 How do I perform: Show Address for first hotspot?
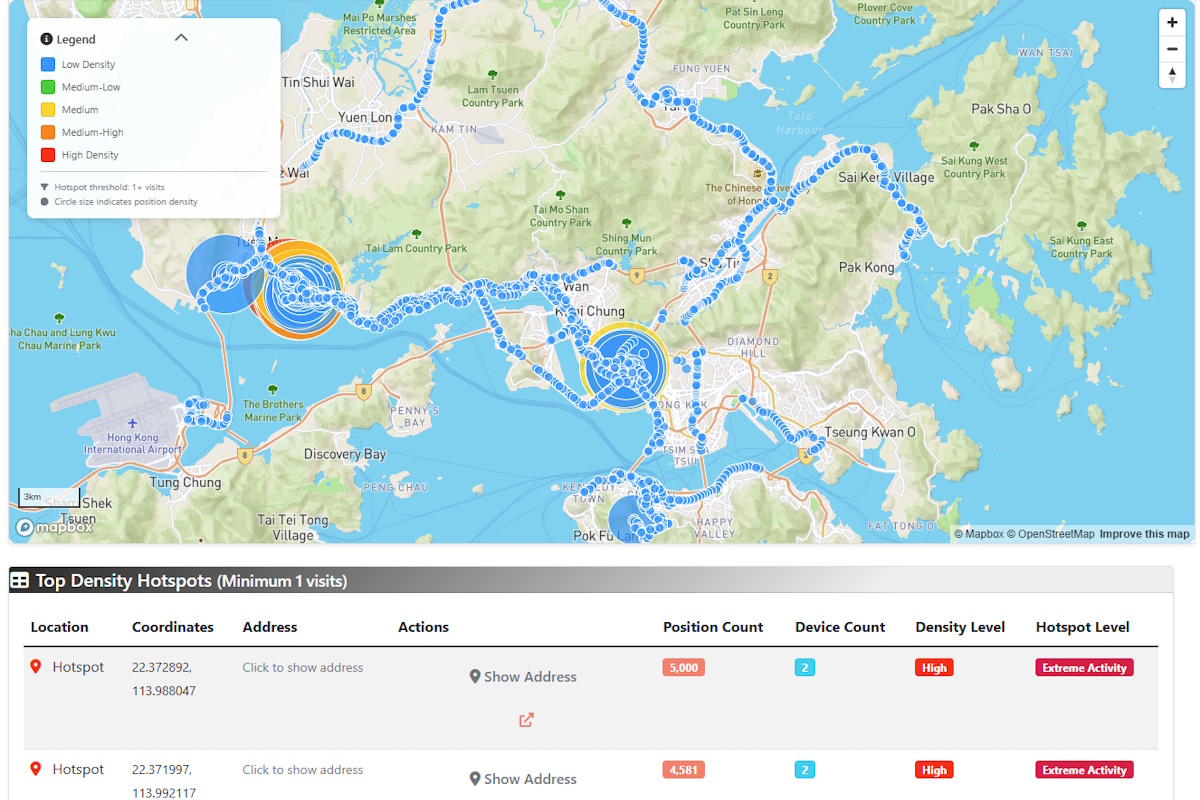pyautogui.click(x=523, y=677)
